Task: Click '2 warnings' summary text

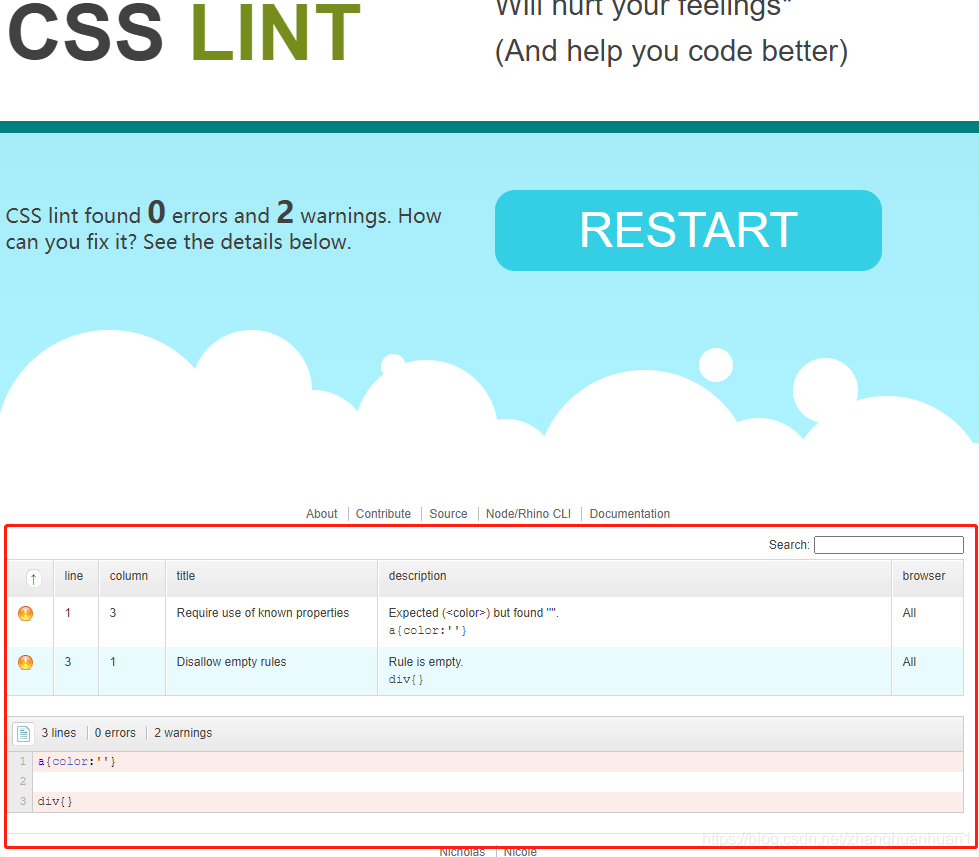Action: (183, 733)
